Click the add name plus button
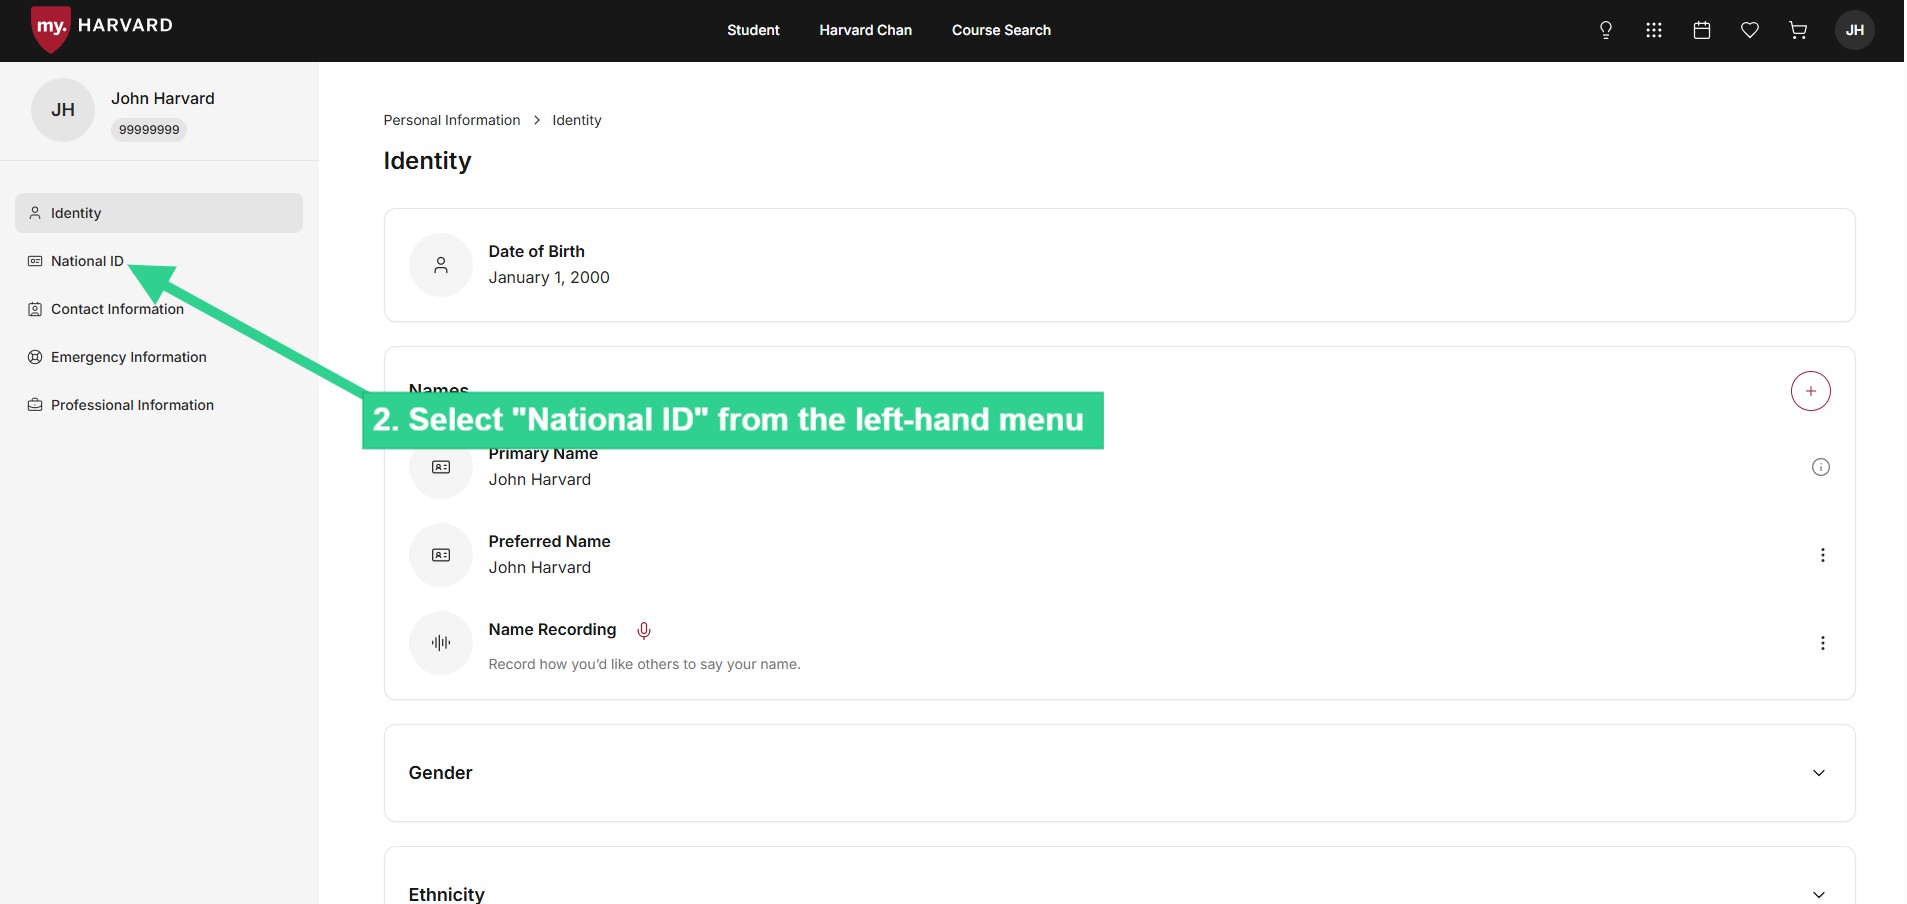The width and height of the screenshot is (1907, 904). click(1811, 391)
